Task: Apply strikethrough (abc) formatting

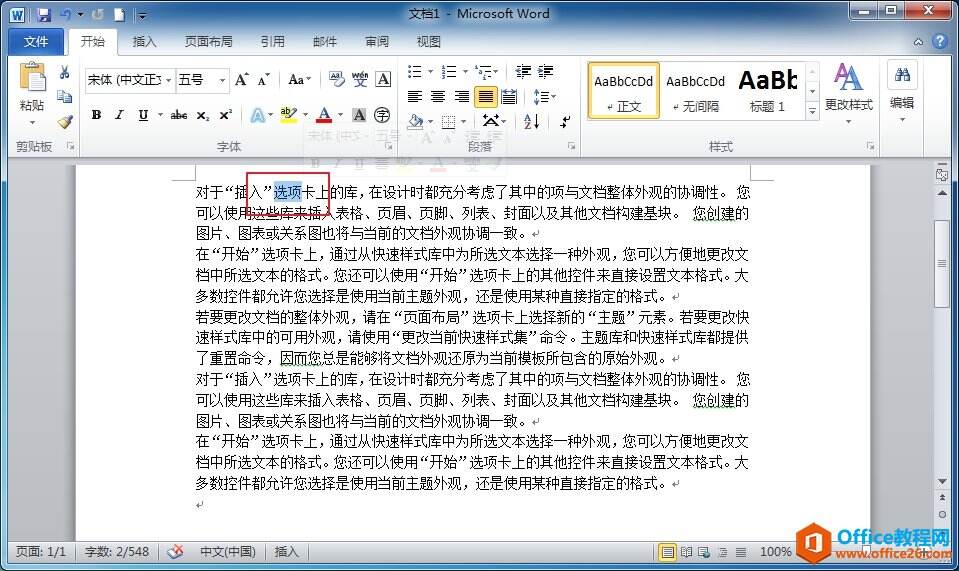Action: tap(179, 115)
